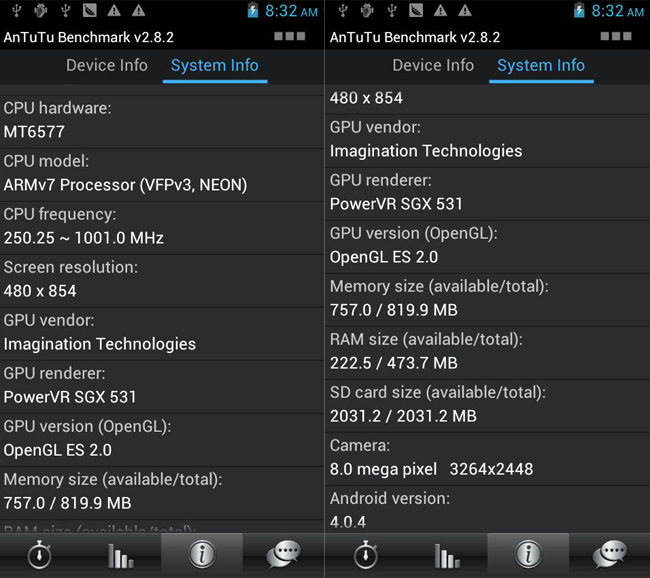Select Imagination Technologies in right screenshot
The width and height of the screenshot is (650, 578).
coord(426,151)
